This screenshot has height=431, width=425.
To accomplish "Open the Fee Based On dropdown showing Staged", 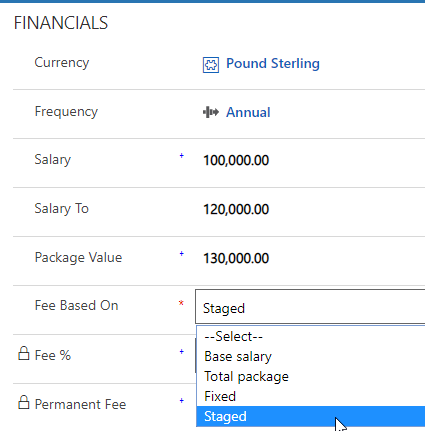I will coord(310,307).
